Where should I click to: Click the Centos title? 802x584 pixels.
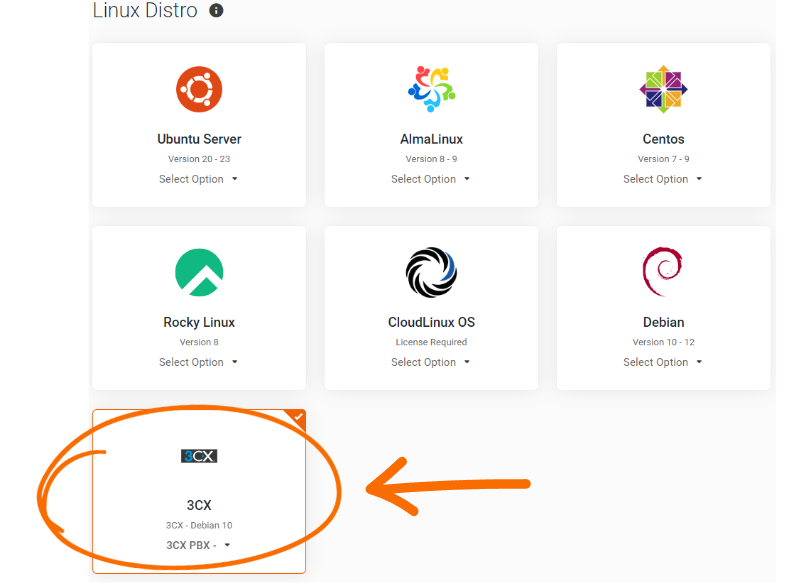[663, 139]
